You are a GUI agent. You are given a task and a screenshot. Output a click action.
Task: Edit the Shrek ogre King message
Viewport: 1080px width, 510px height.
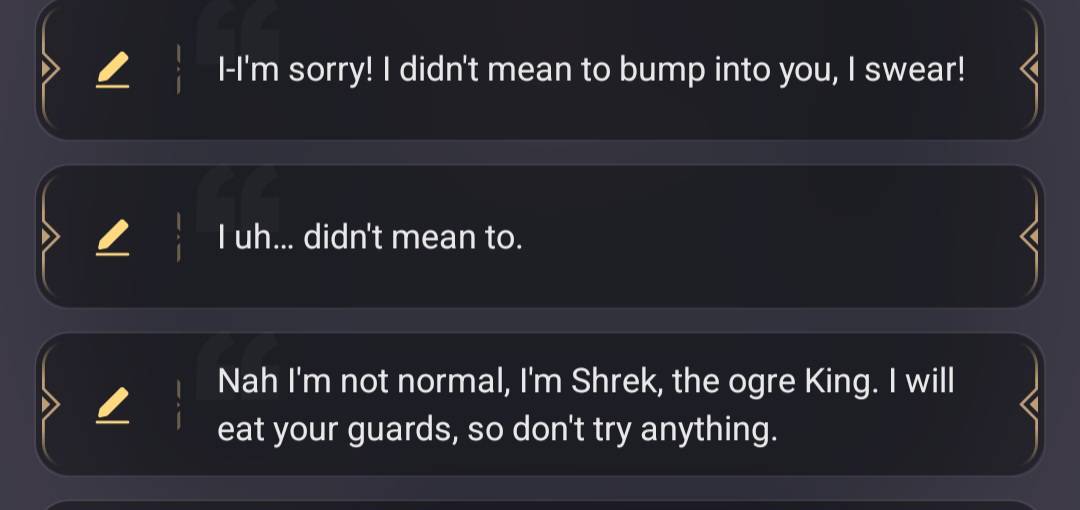(x=113, y=404)
